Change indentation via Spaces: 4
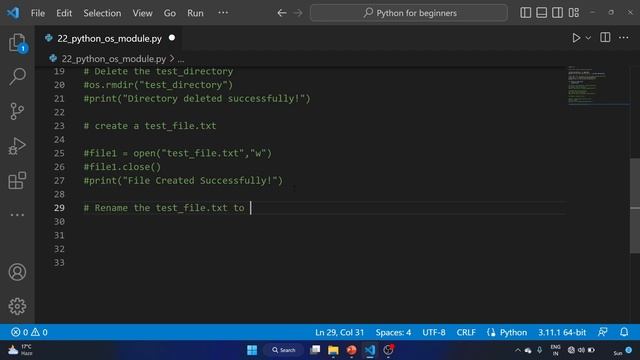640x360 pixels. (x=393, y=332)
